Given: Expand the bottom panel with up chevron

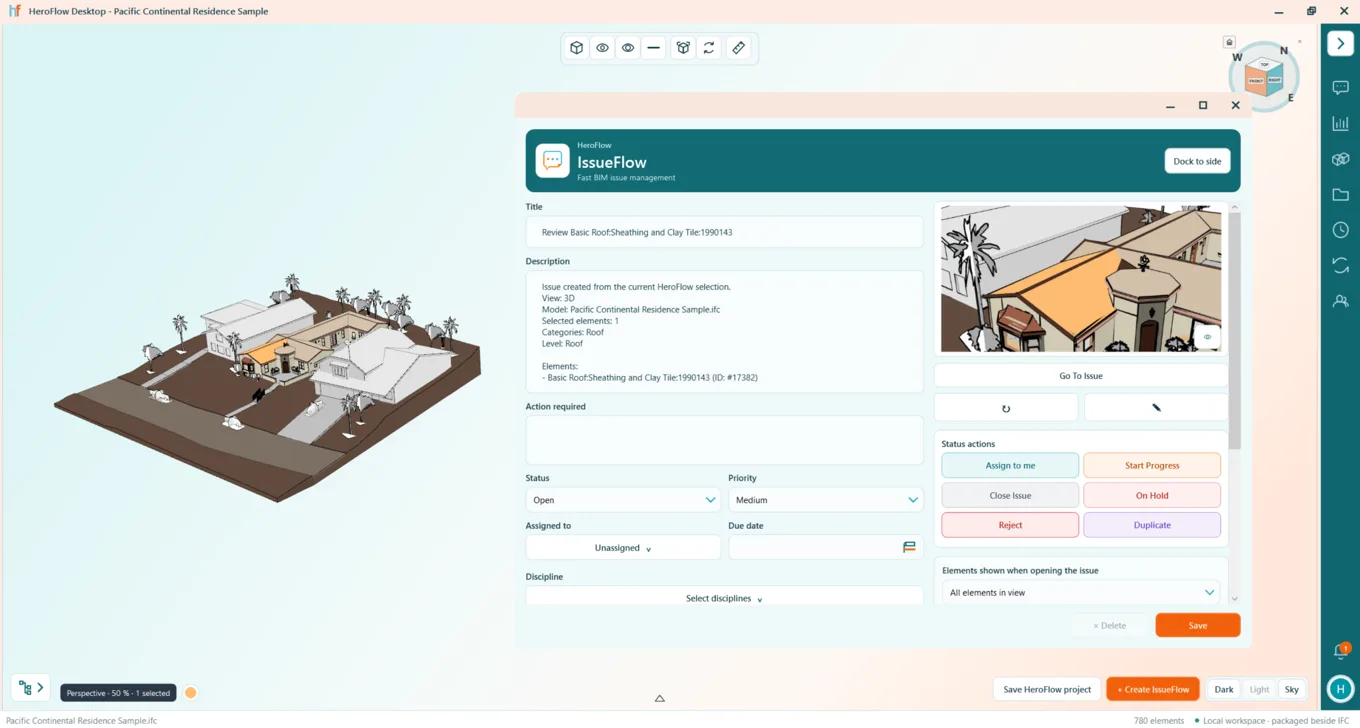Looking at the screenshot, I should coord(660,698).
